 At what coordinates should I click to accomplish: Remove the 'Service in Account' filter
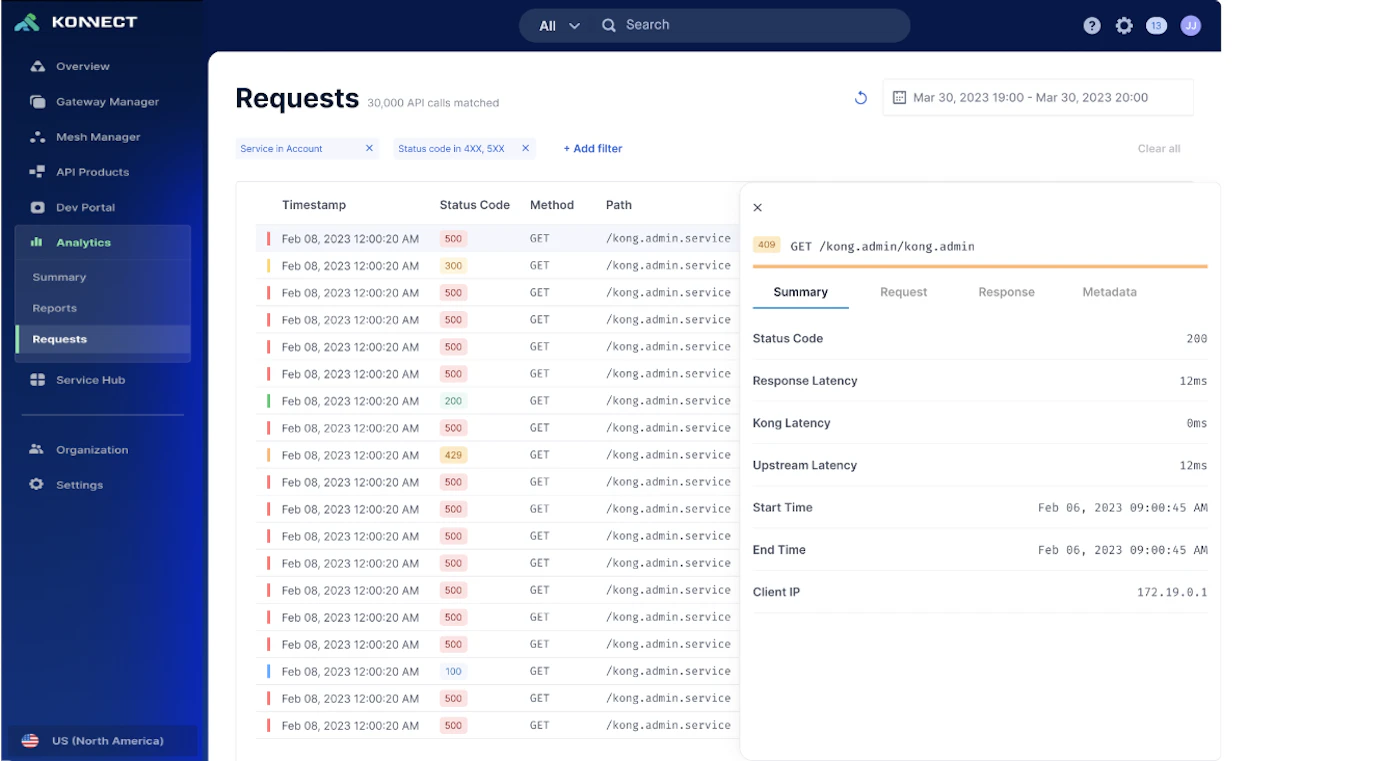(x=369, y=149)
